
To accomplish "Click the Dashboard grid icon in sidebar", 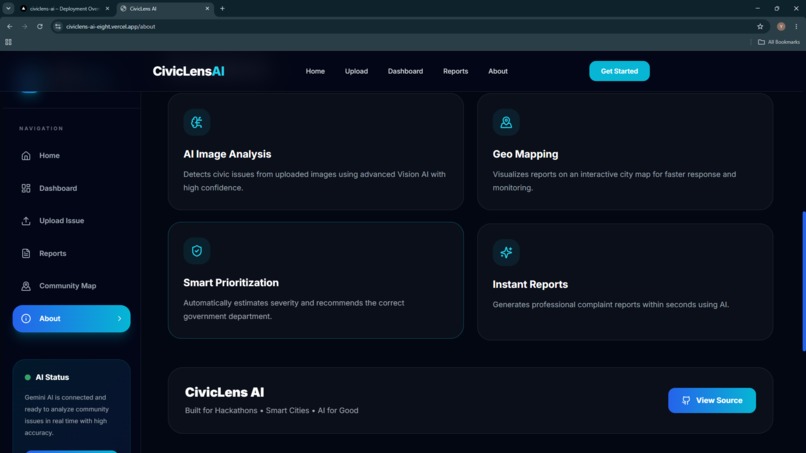I will click(x=26, y=188).
